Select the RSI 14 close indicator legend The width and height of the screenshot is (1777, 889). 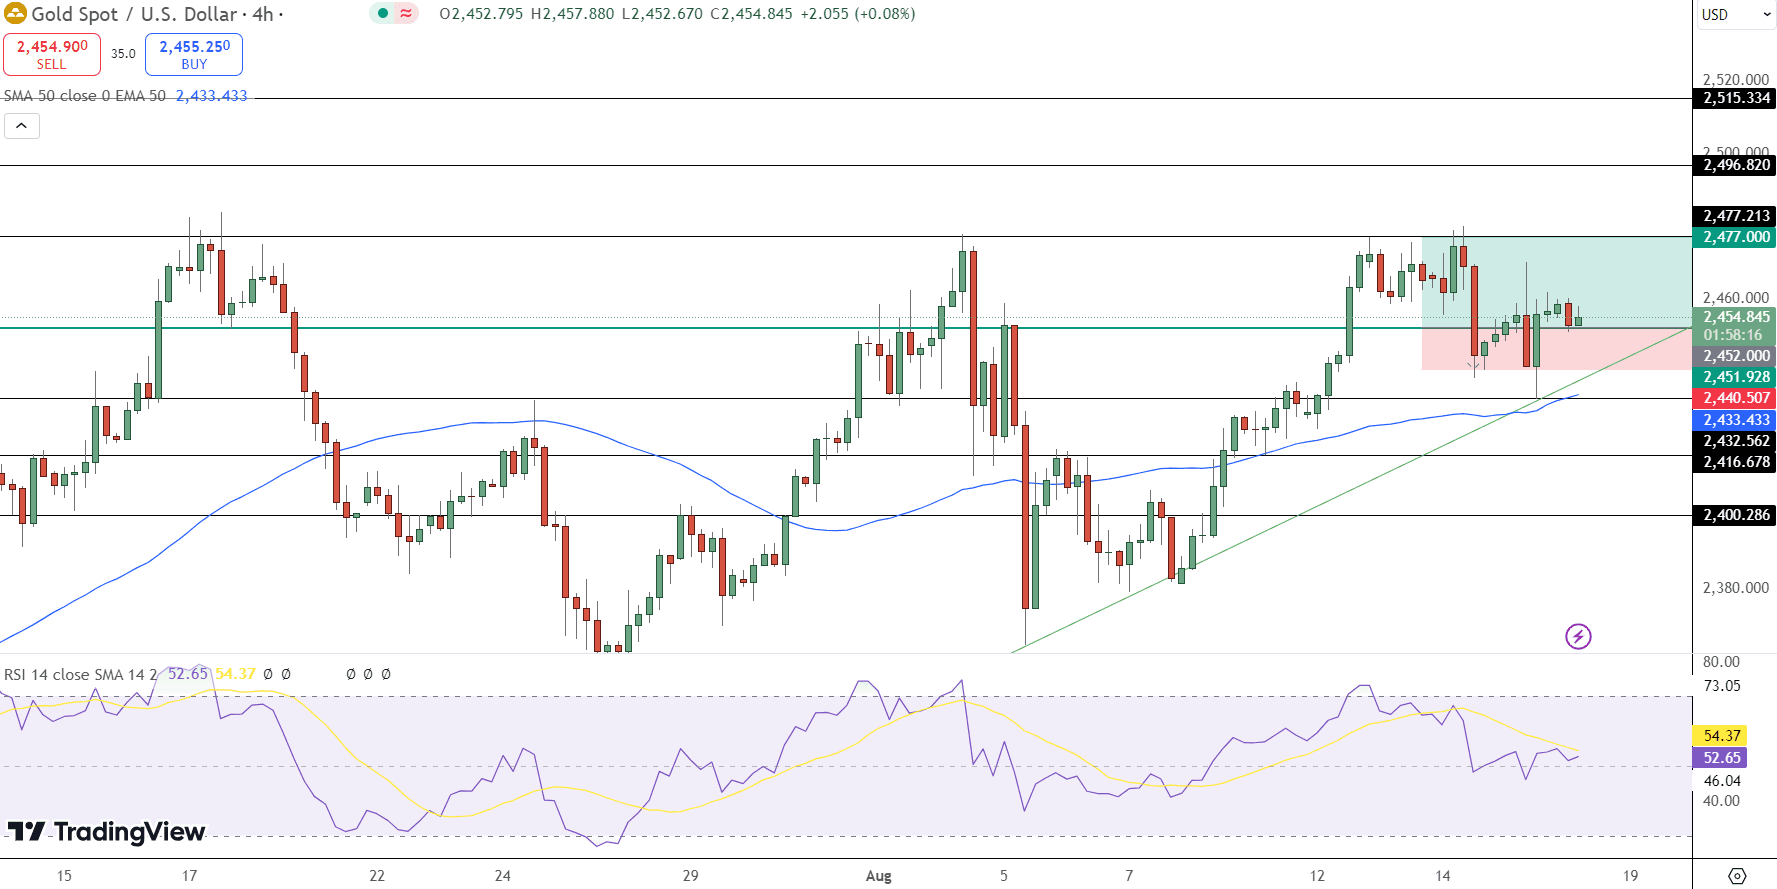(80, 674)
